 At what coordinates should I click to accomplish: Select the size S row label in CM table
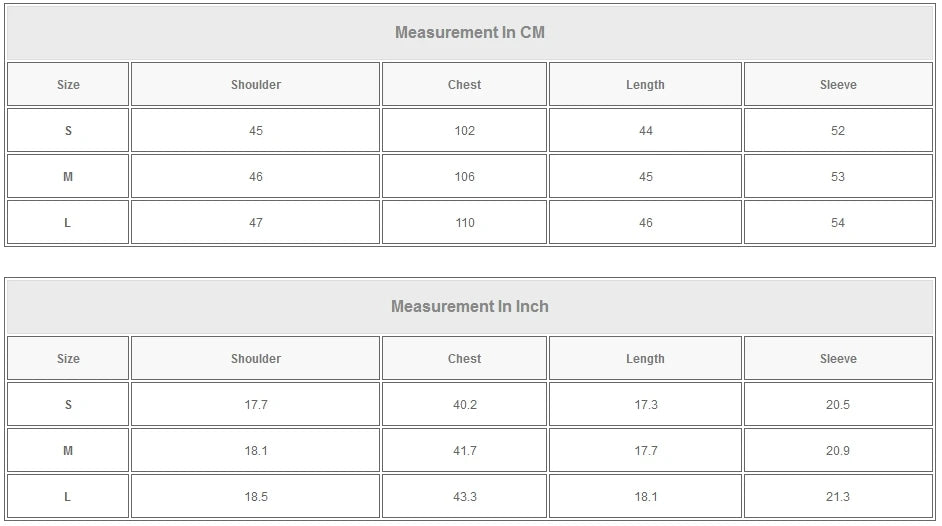[68, 131]
